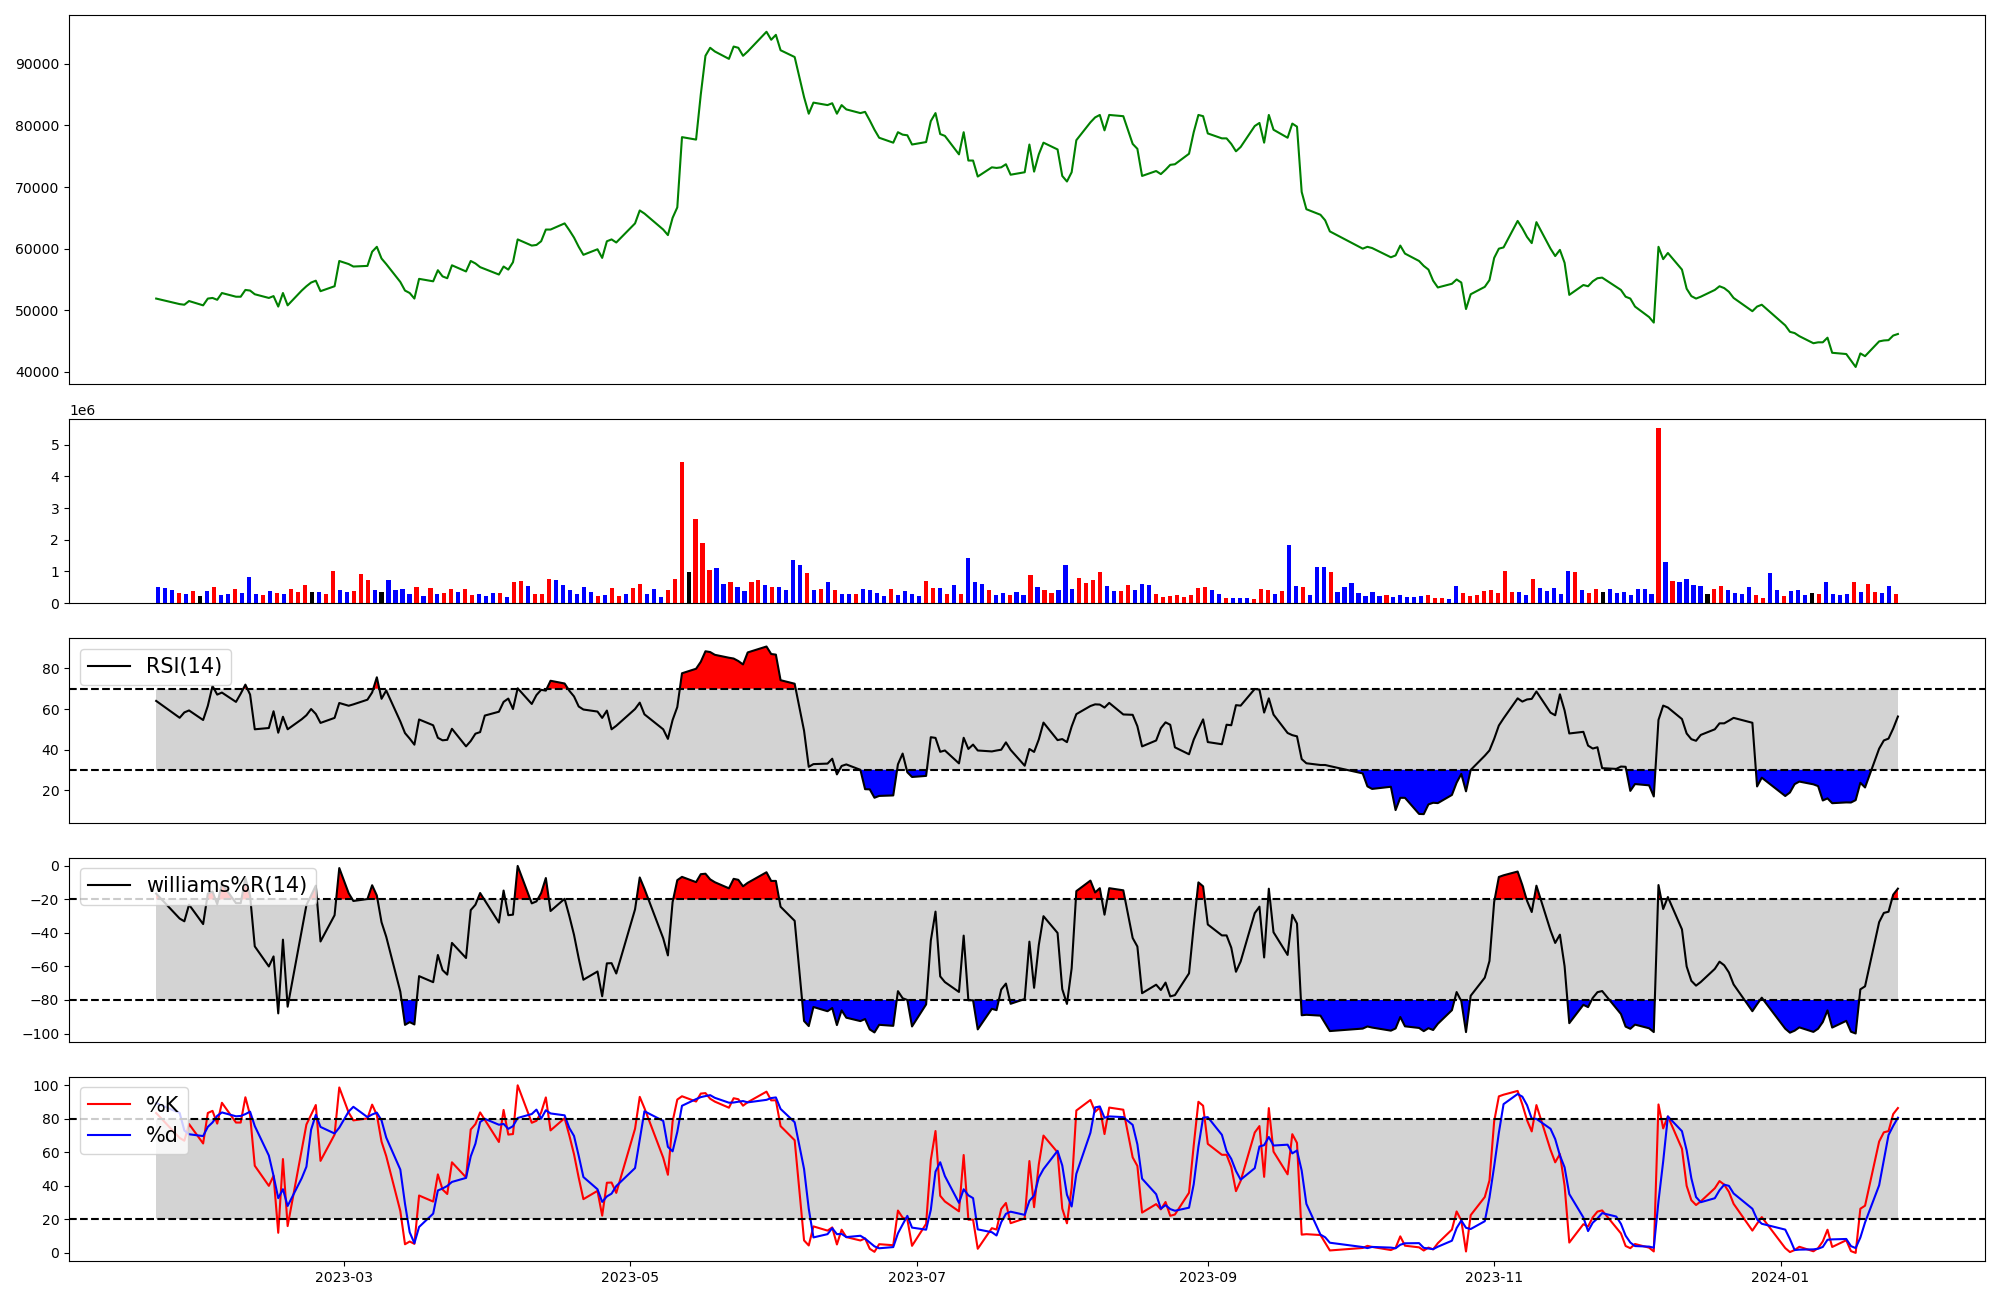Screen dimensions: 2000x1300
Task: Click the 2024-01 x-axis tick label
Action: coord(1781,1277)
